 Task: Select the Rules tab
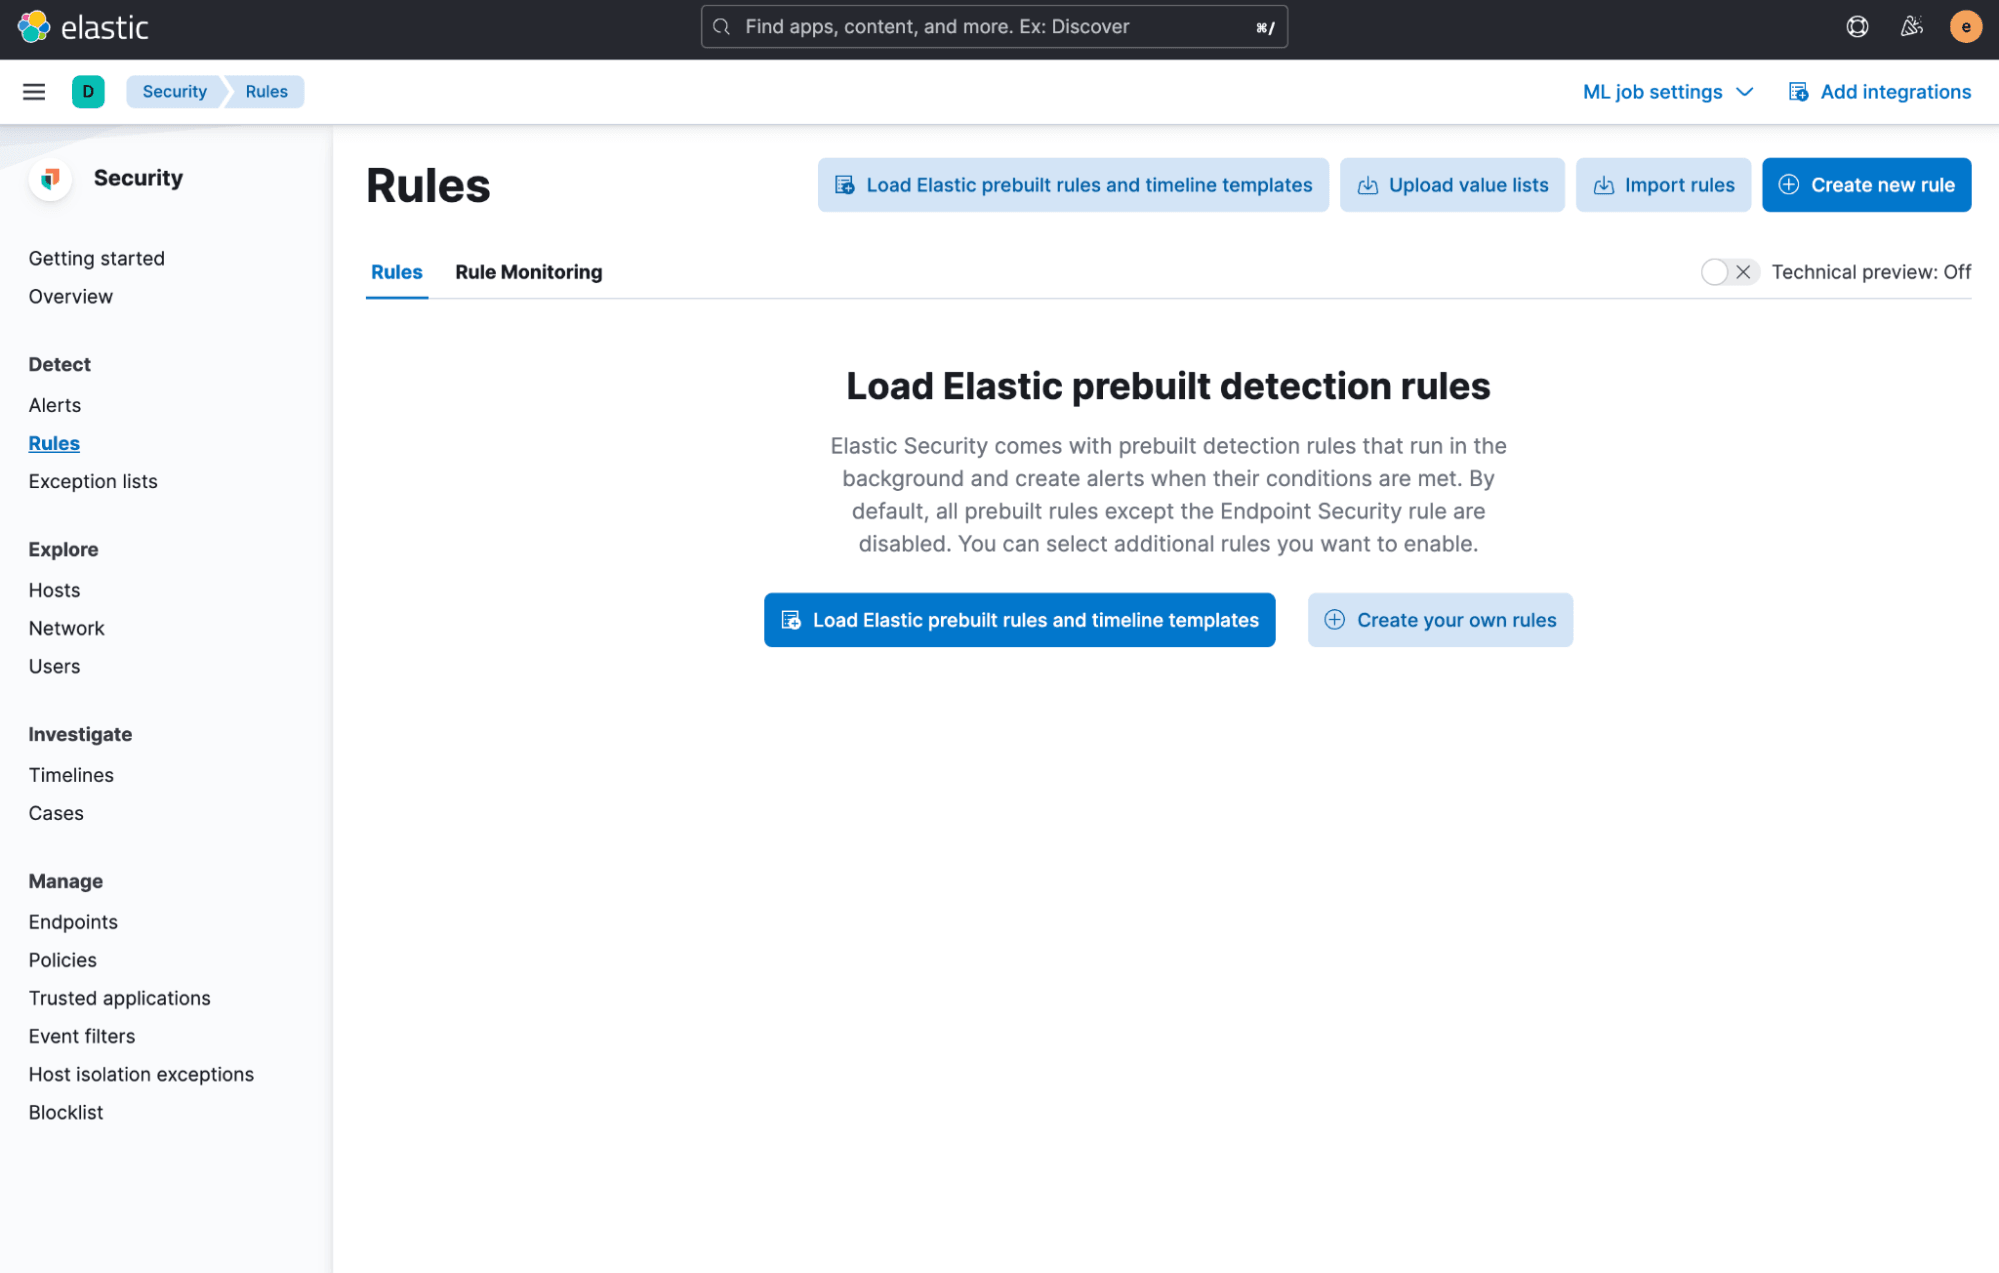(396, 271)
